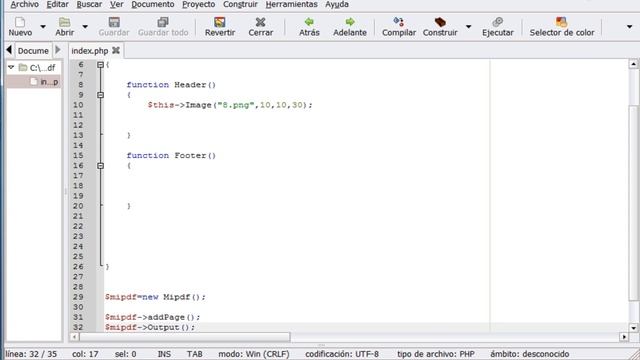Expand the toolbar overflow arrow
The width and height of the screenshot is (640, 360).
pyautogui.click(x=629, y=27)
